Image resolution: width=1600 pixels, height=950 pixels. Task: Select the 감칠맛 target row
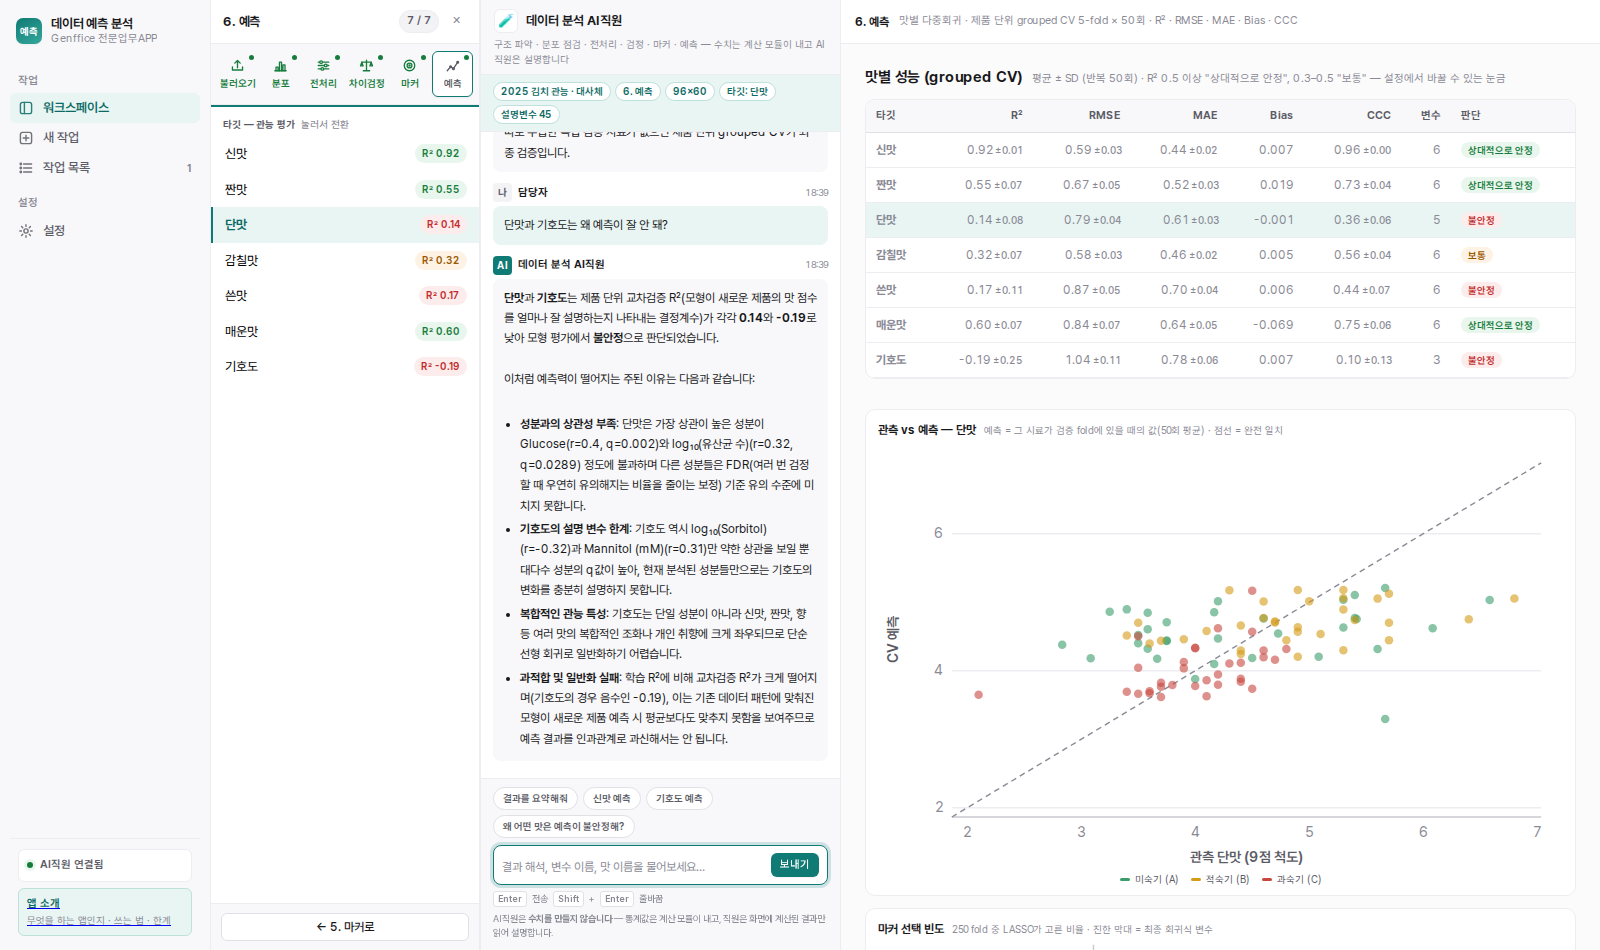pos(345,260)
